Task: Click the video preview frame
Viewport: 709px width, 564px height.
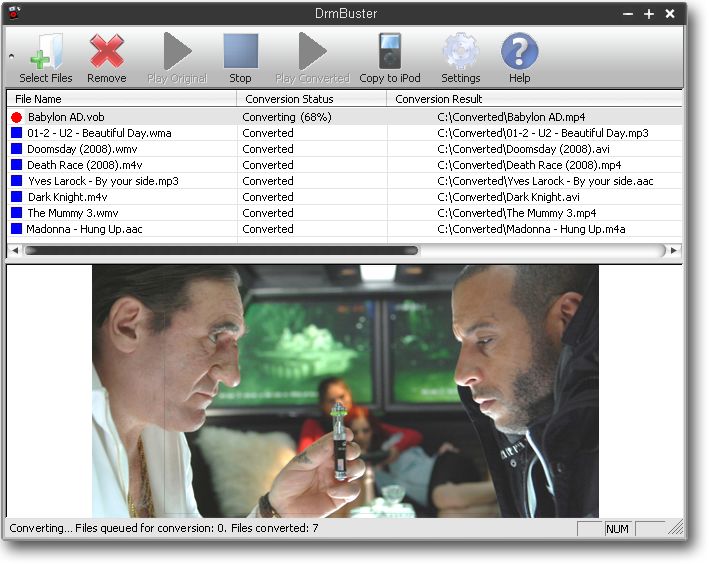Action: 345,391
